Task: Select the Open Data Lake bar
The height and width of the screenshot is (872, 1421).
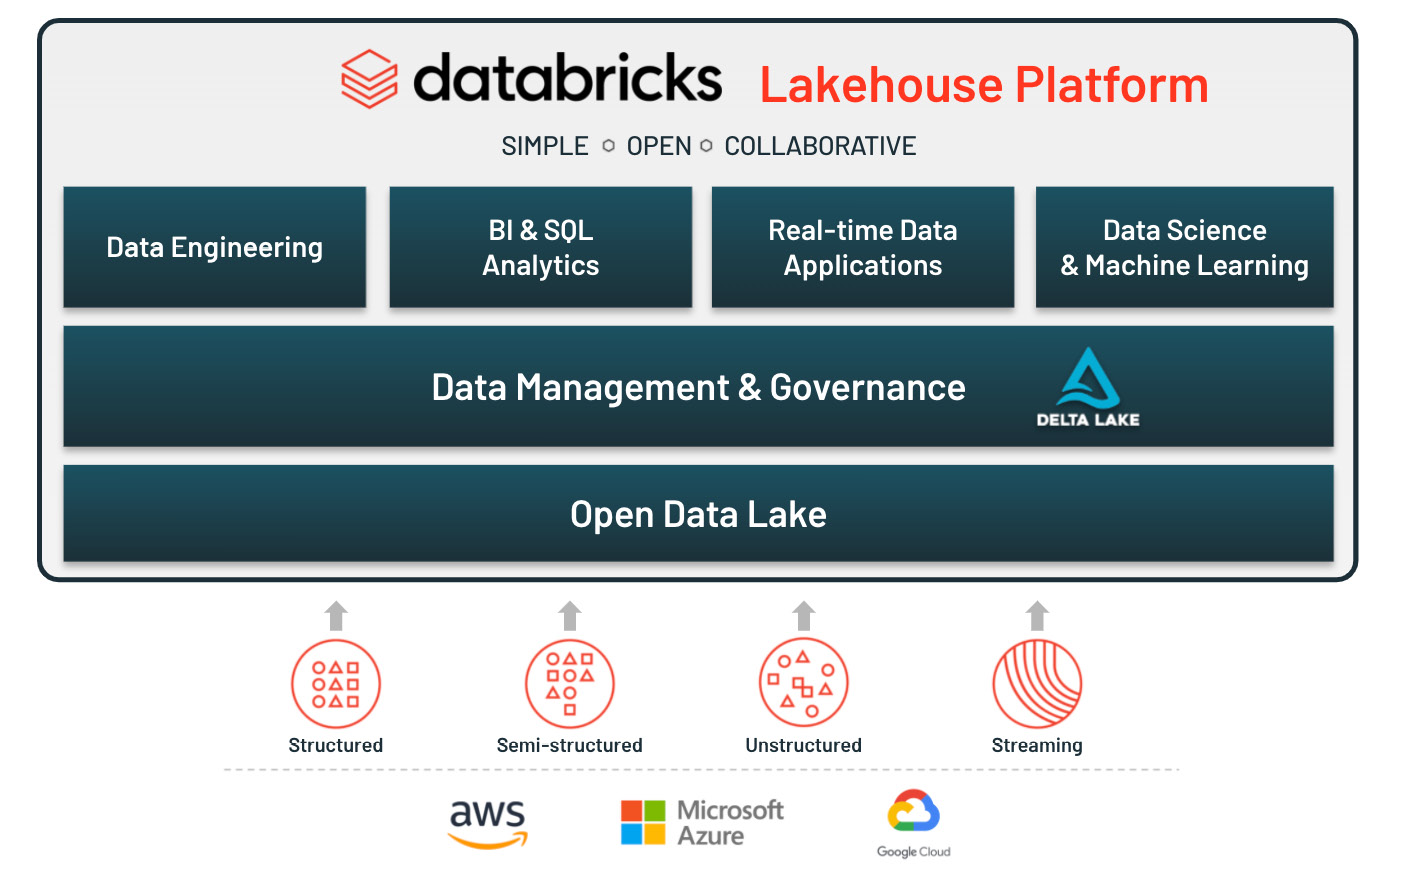Action: [699, 513]
